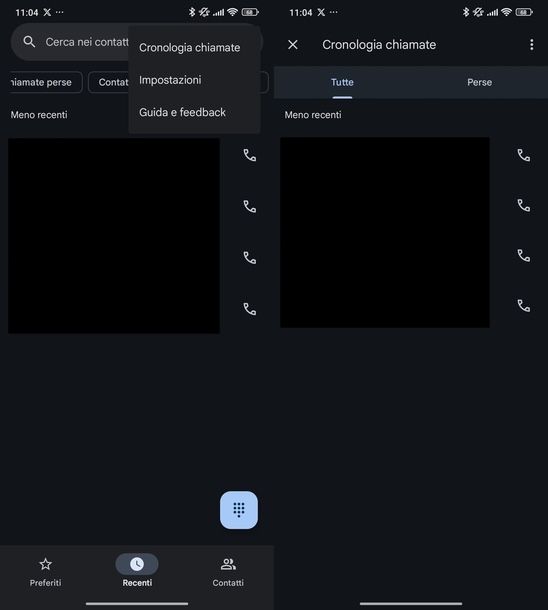Open the dial pad floating button
This screenshot has width=548, height=610.
tap(239, 510)
